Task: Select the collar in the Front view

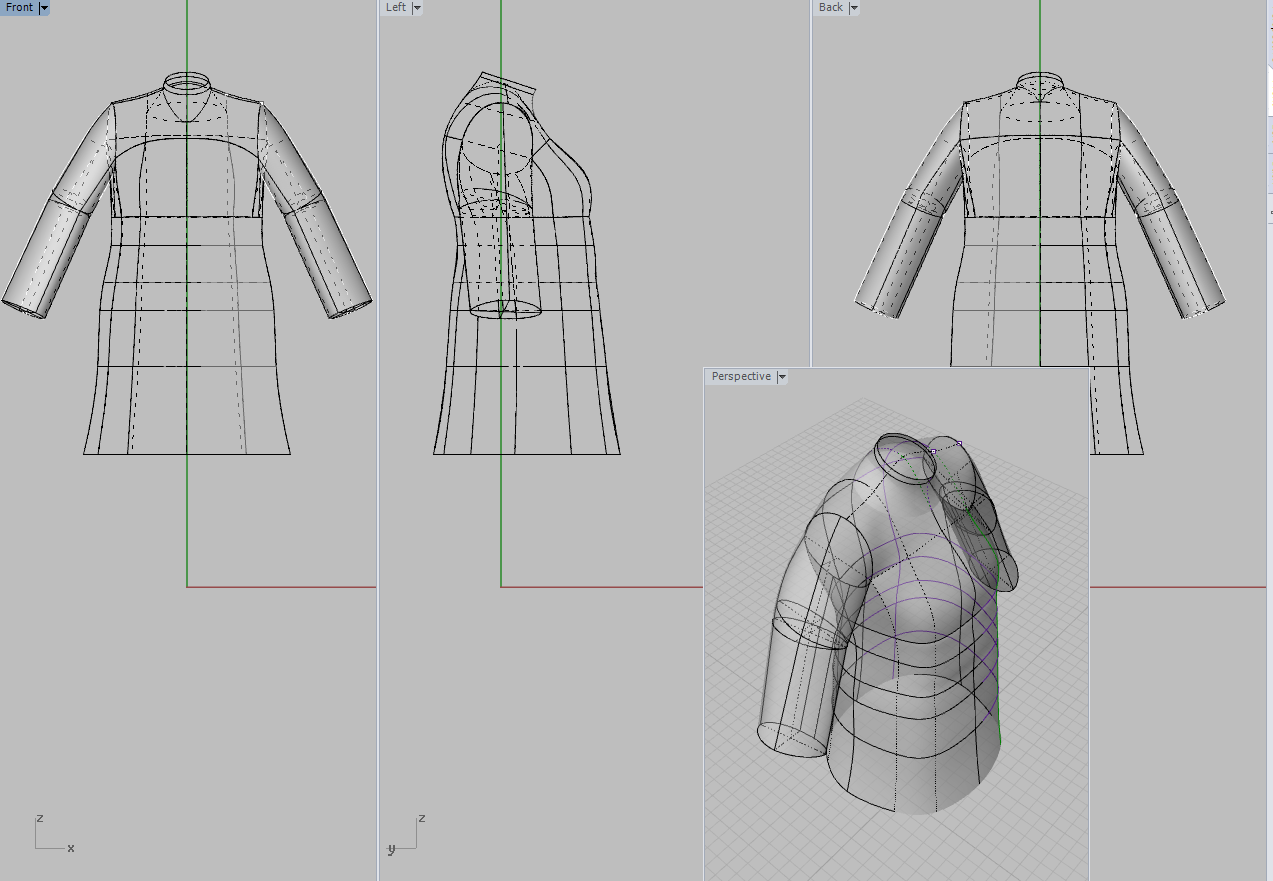Action: 187,82
